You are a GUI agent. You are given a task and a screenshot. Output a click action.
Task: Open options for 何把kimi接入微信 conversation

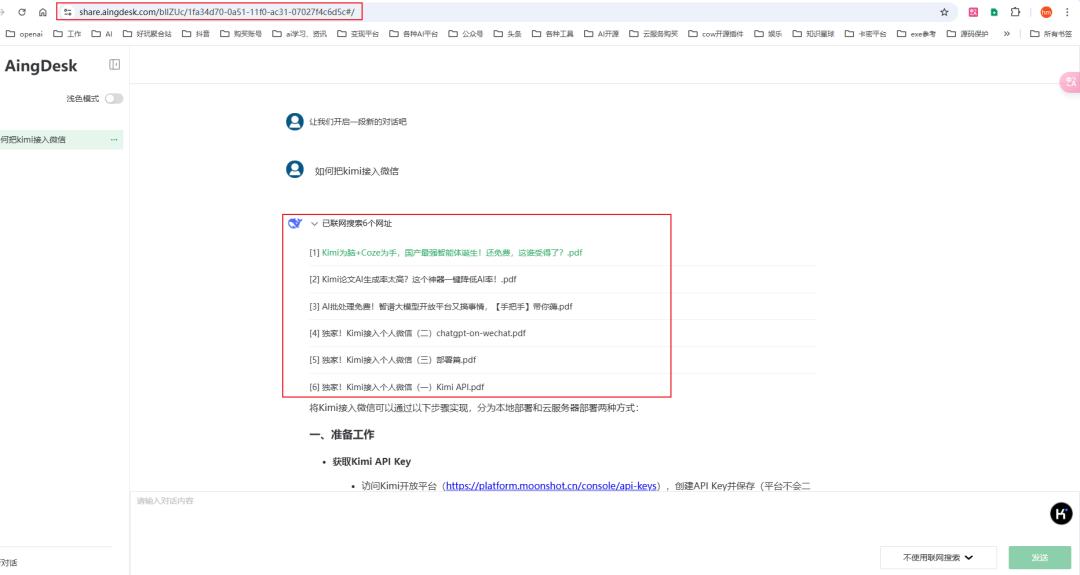[x=114, y=140]
